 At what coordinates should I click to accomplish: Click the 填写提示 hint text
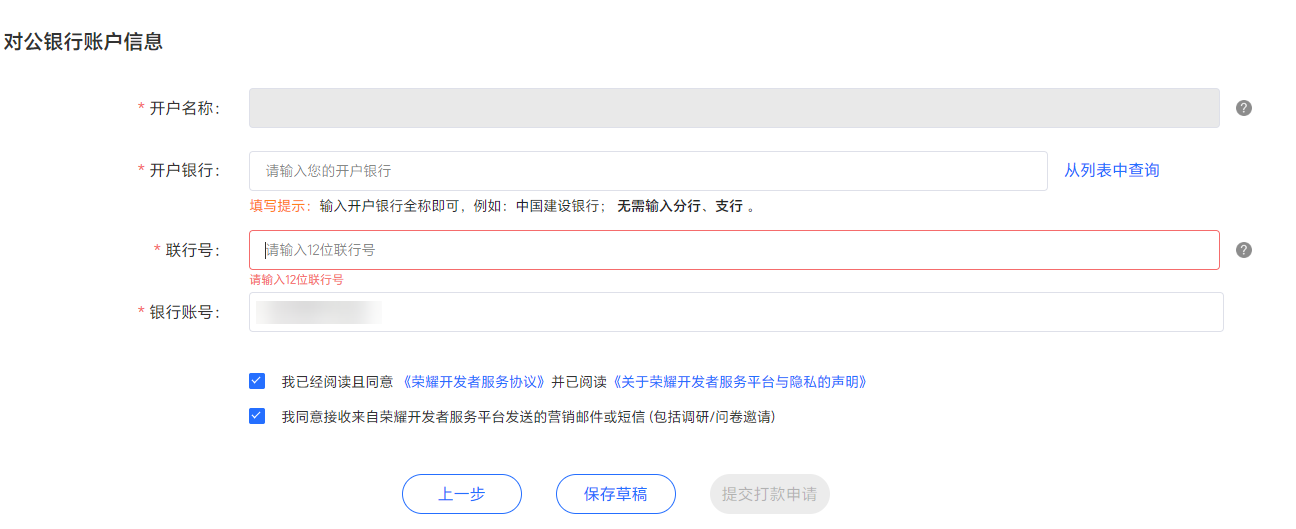pos(281,206)
